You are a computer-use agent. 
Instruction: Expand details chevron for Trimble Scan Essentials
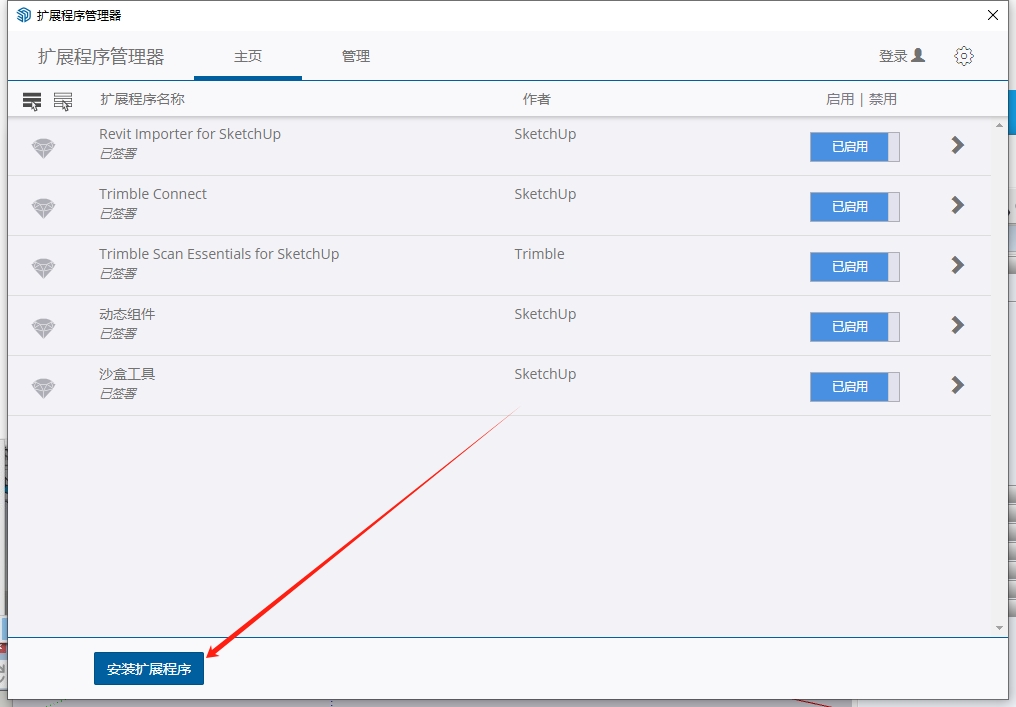[x=958, y=264]
